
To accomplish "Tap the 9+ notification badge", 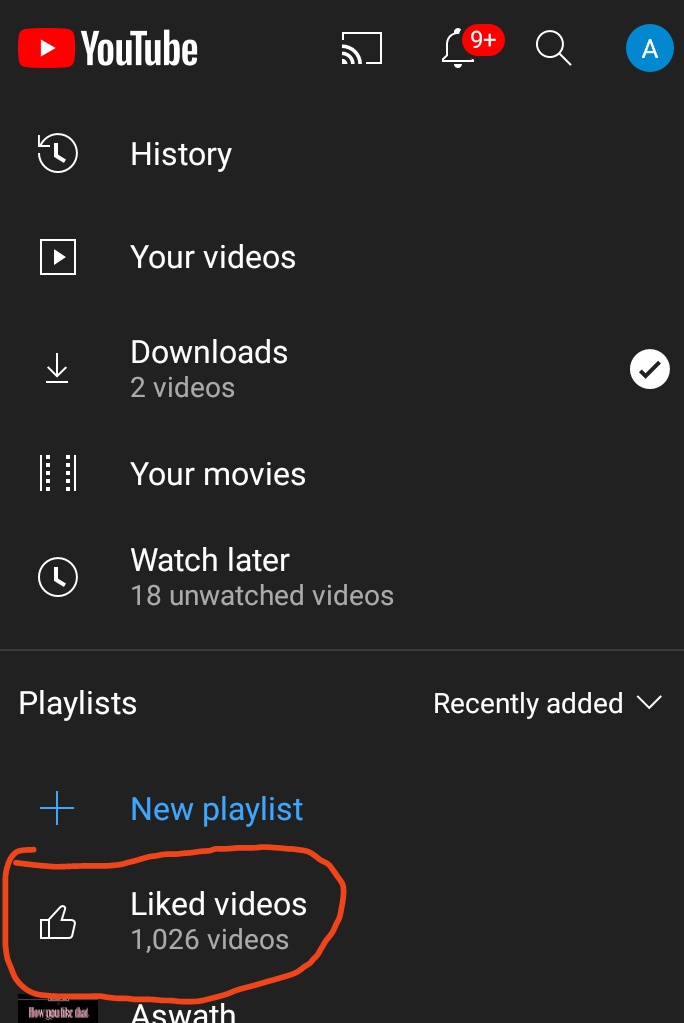I will click(x=483, y=40).
